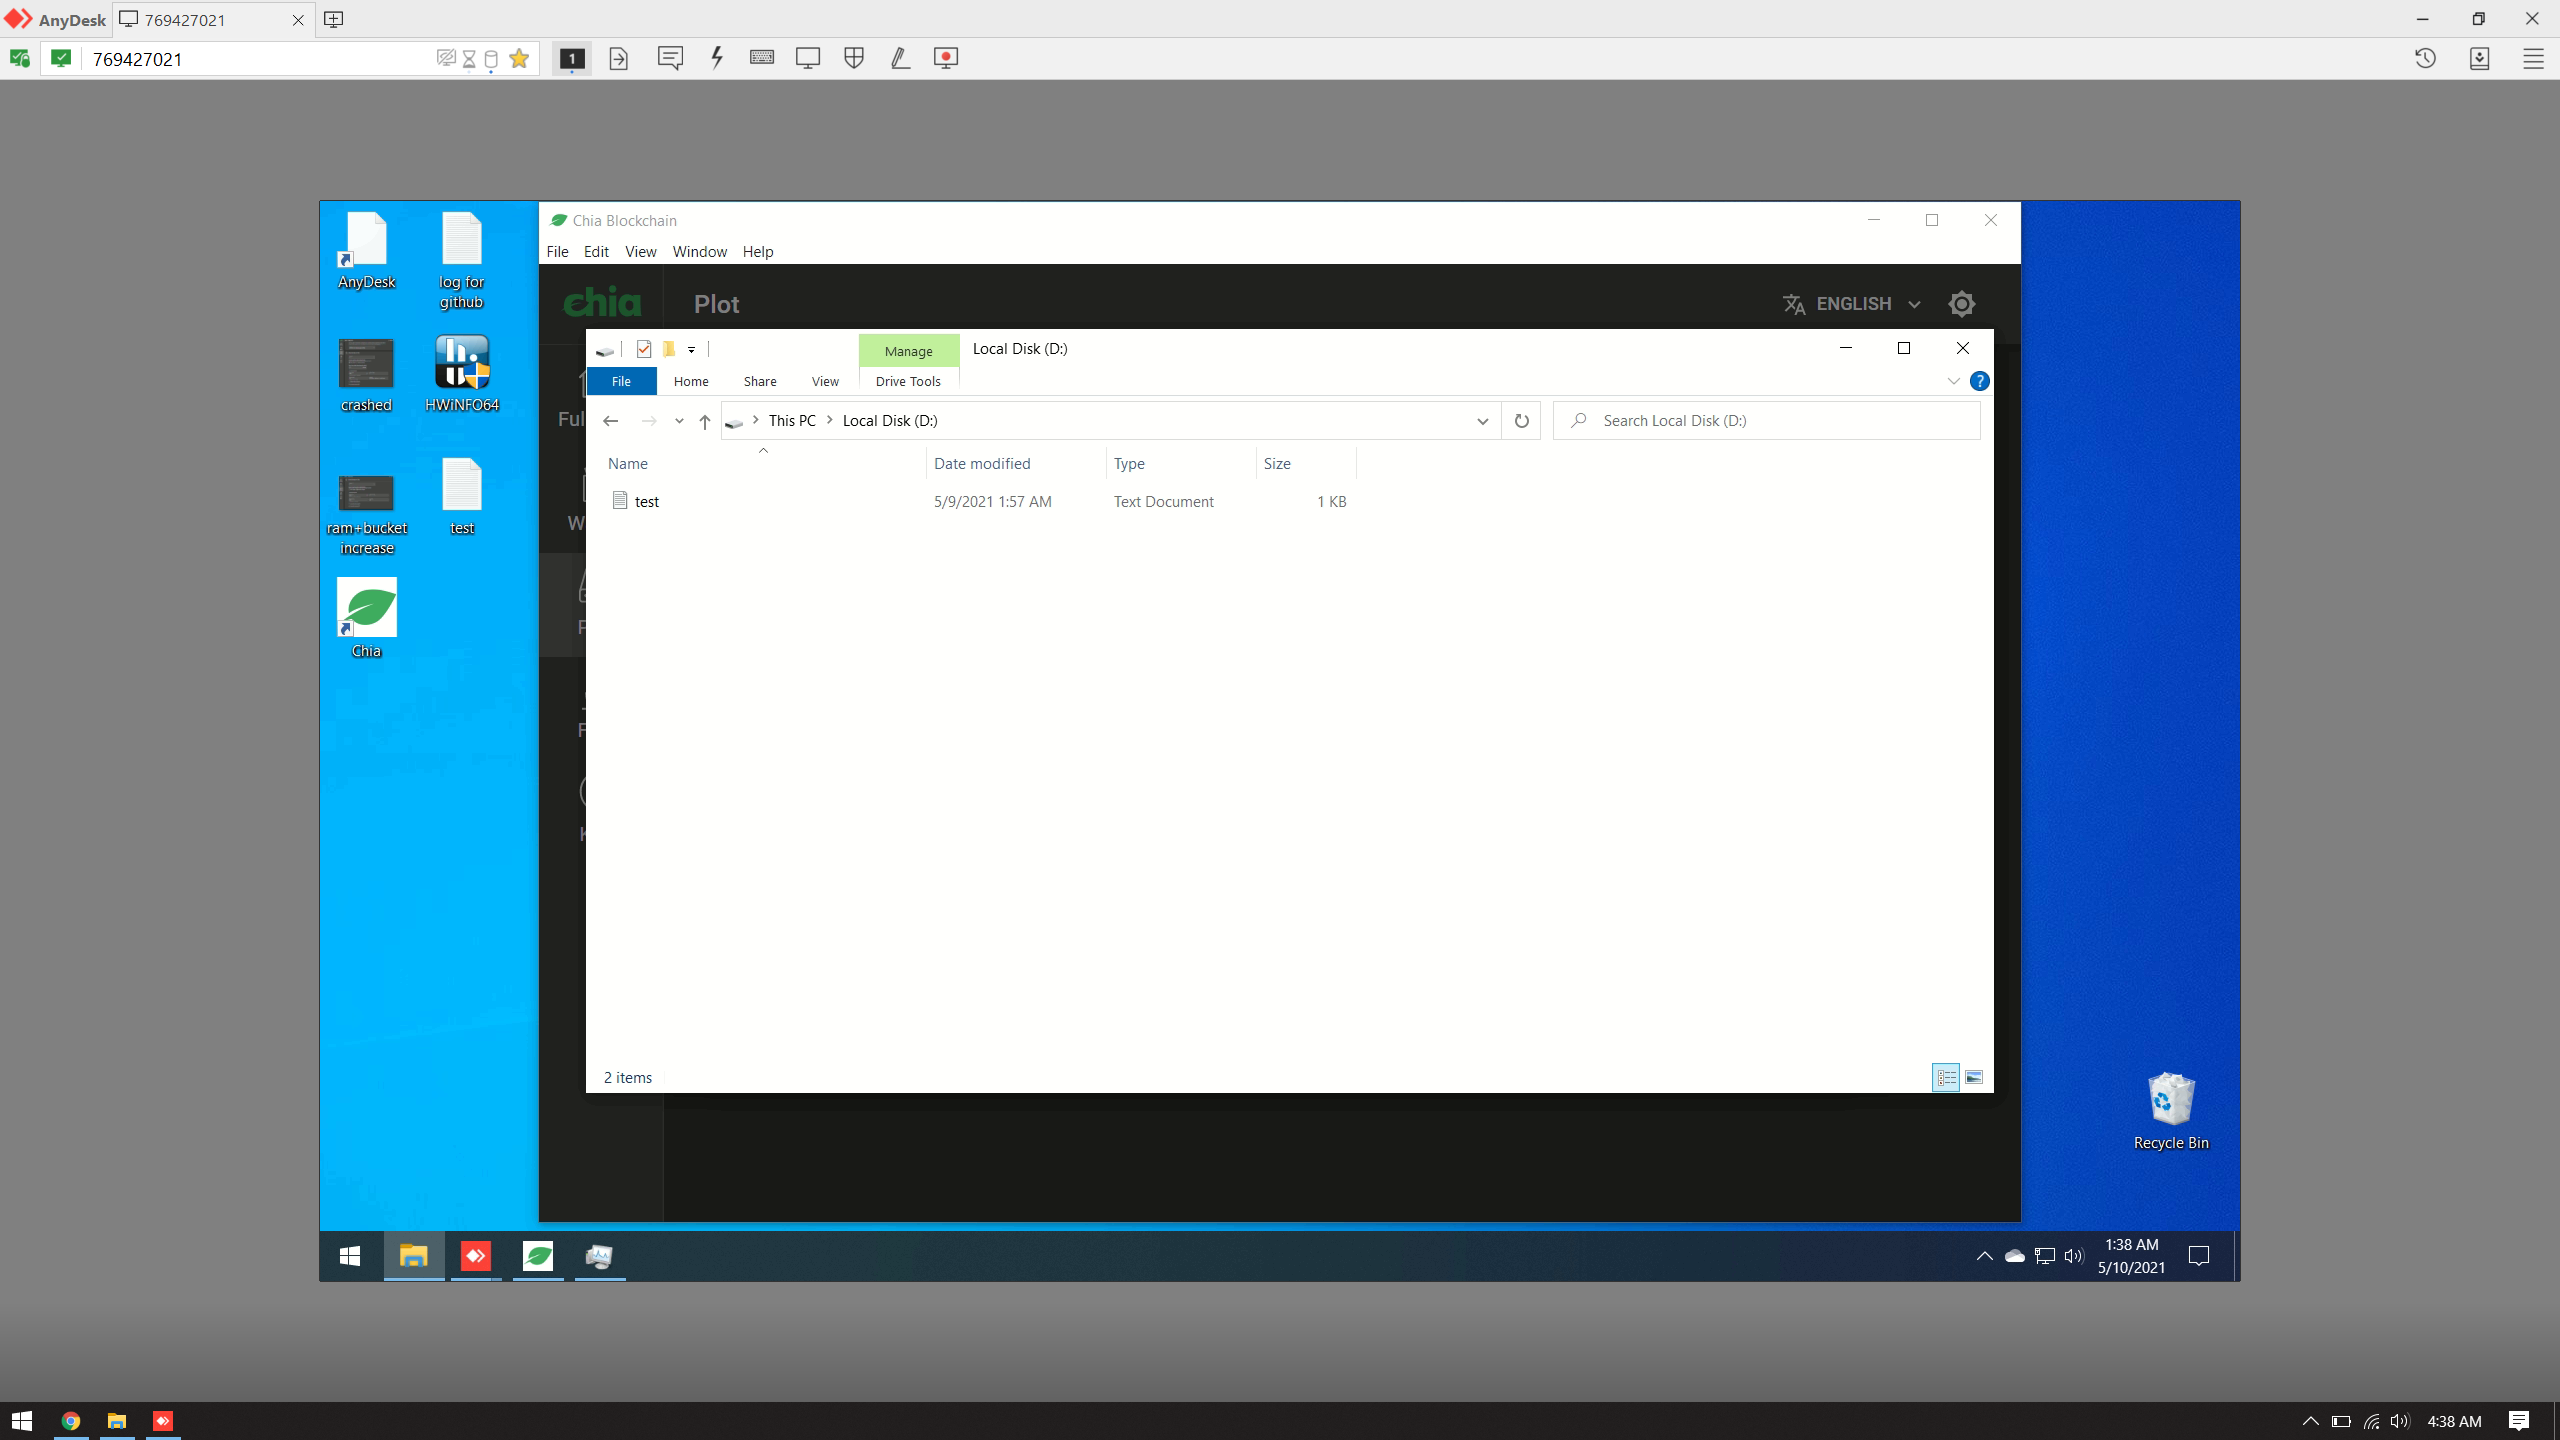The image size is (2560, 1440).
Task: Open File menu in Chia Blockchain
Action: 557,252
